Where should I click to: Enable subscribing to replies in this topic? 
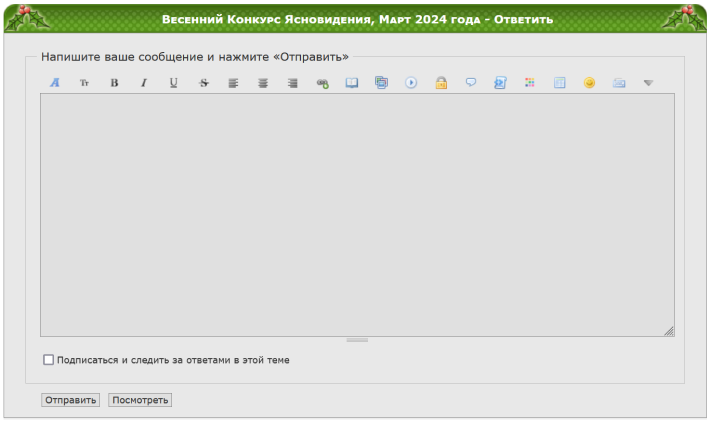[48, 360]
